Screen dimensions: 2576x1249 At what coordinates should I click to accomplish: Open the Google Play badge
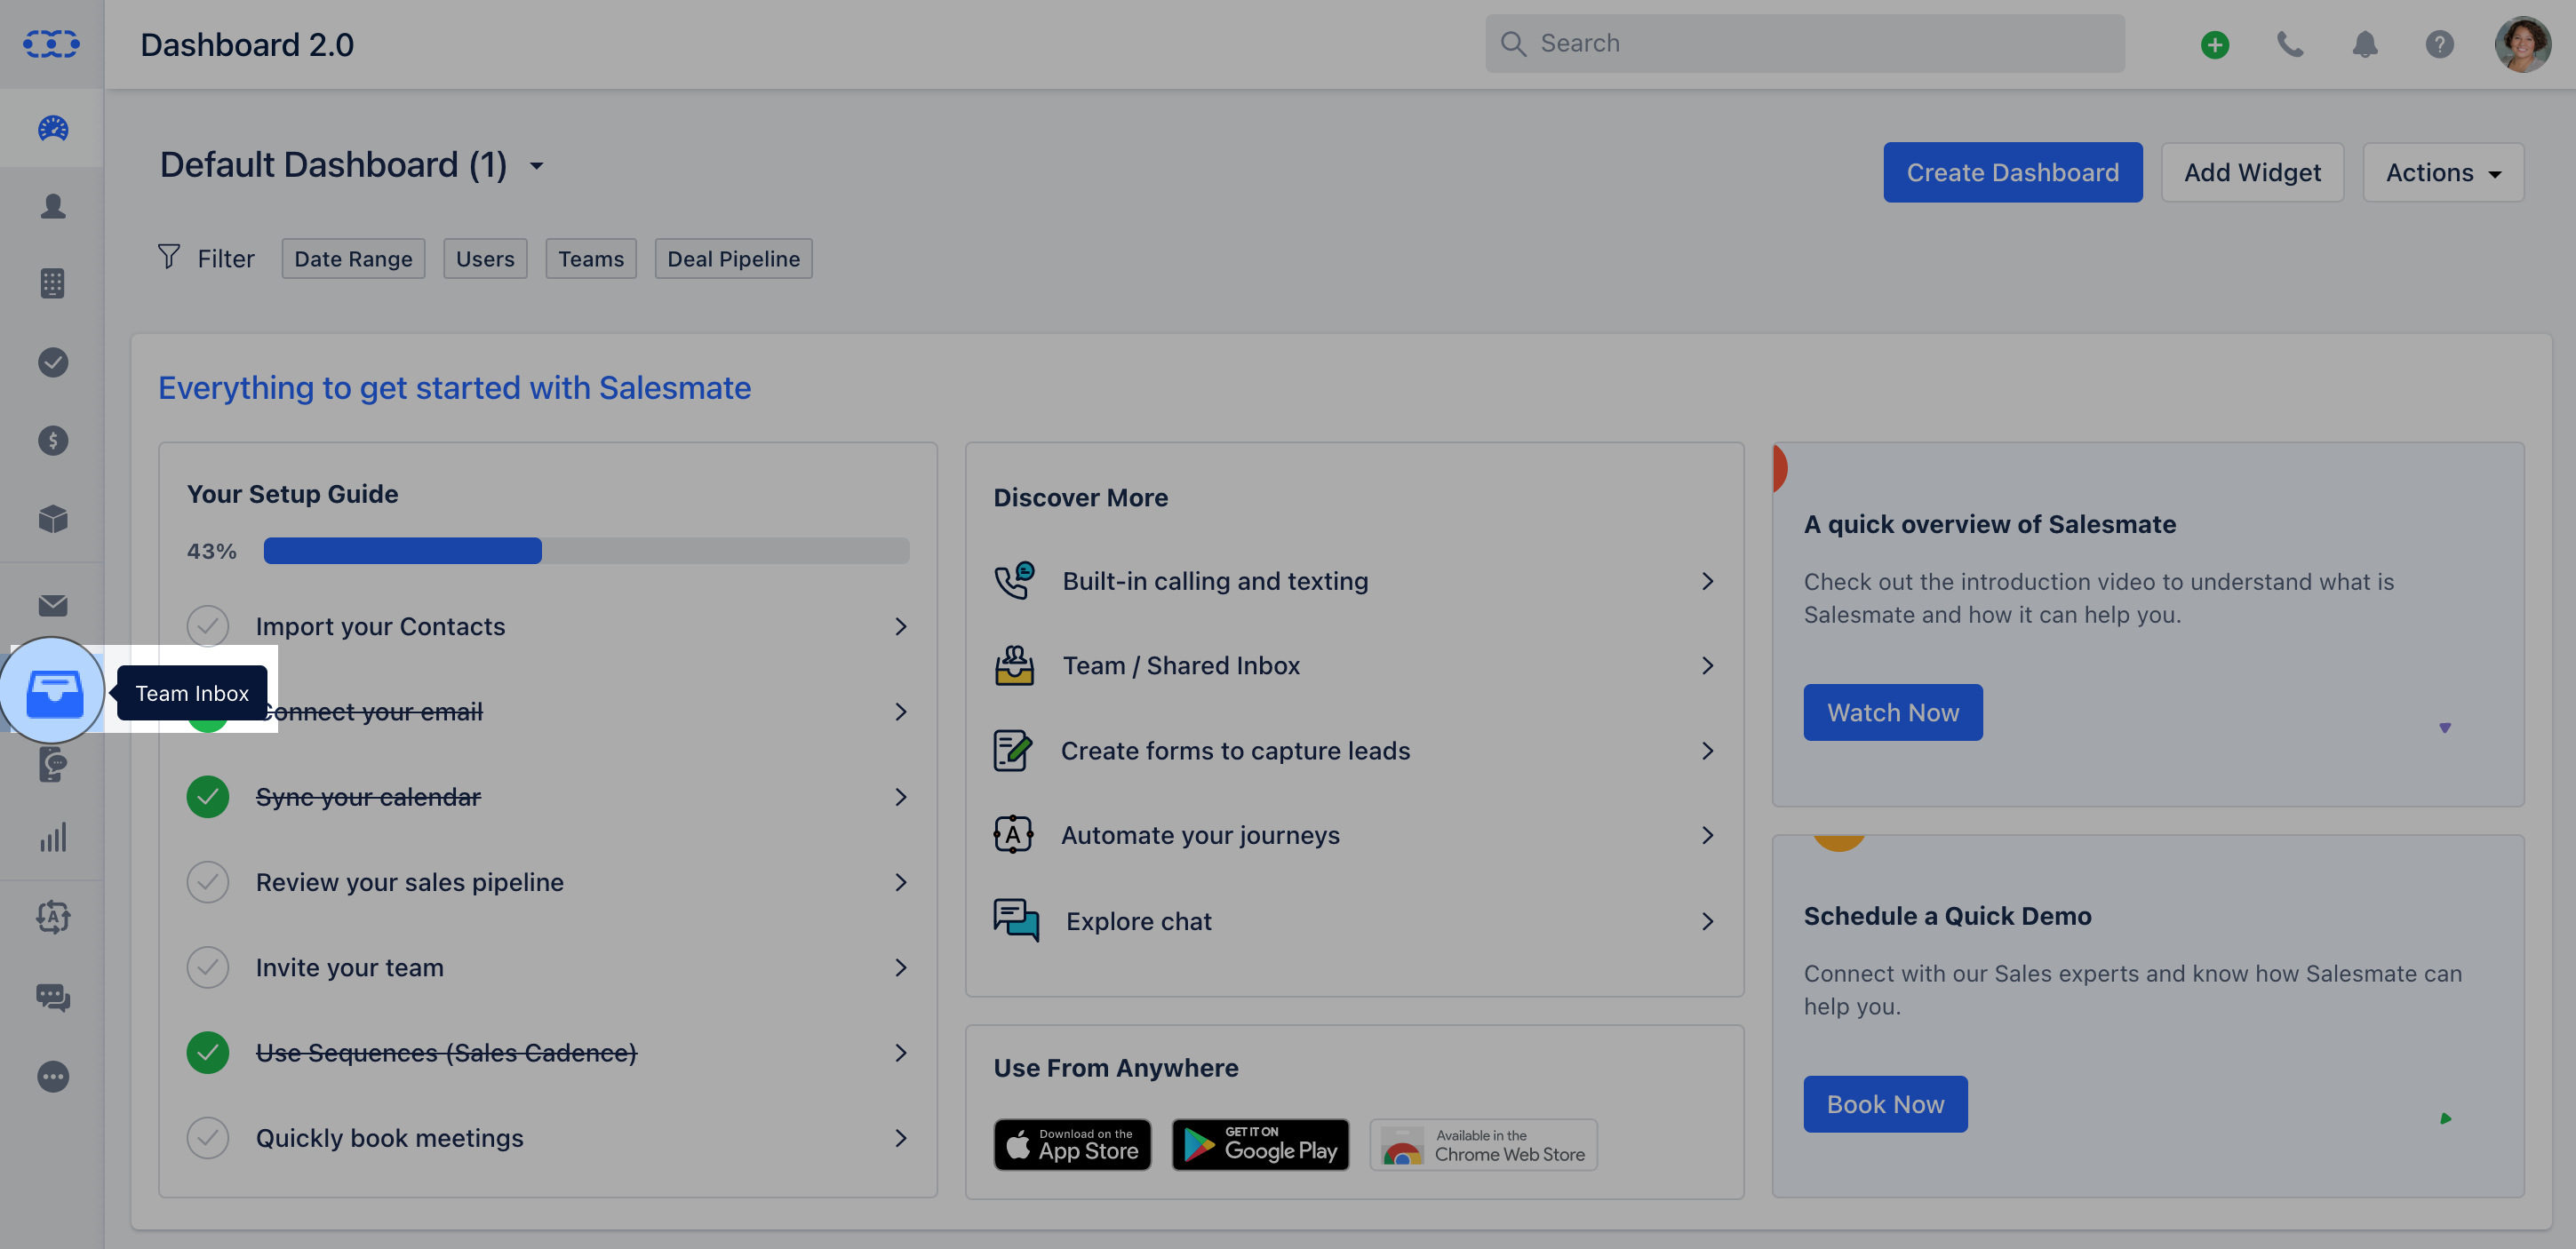coord(1259,1143)
